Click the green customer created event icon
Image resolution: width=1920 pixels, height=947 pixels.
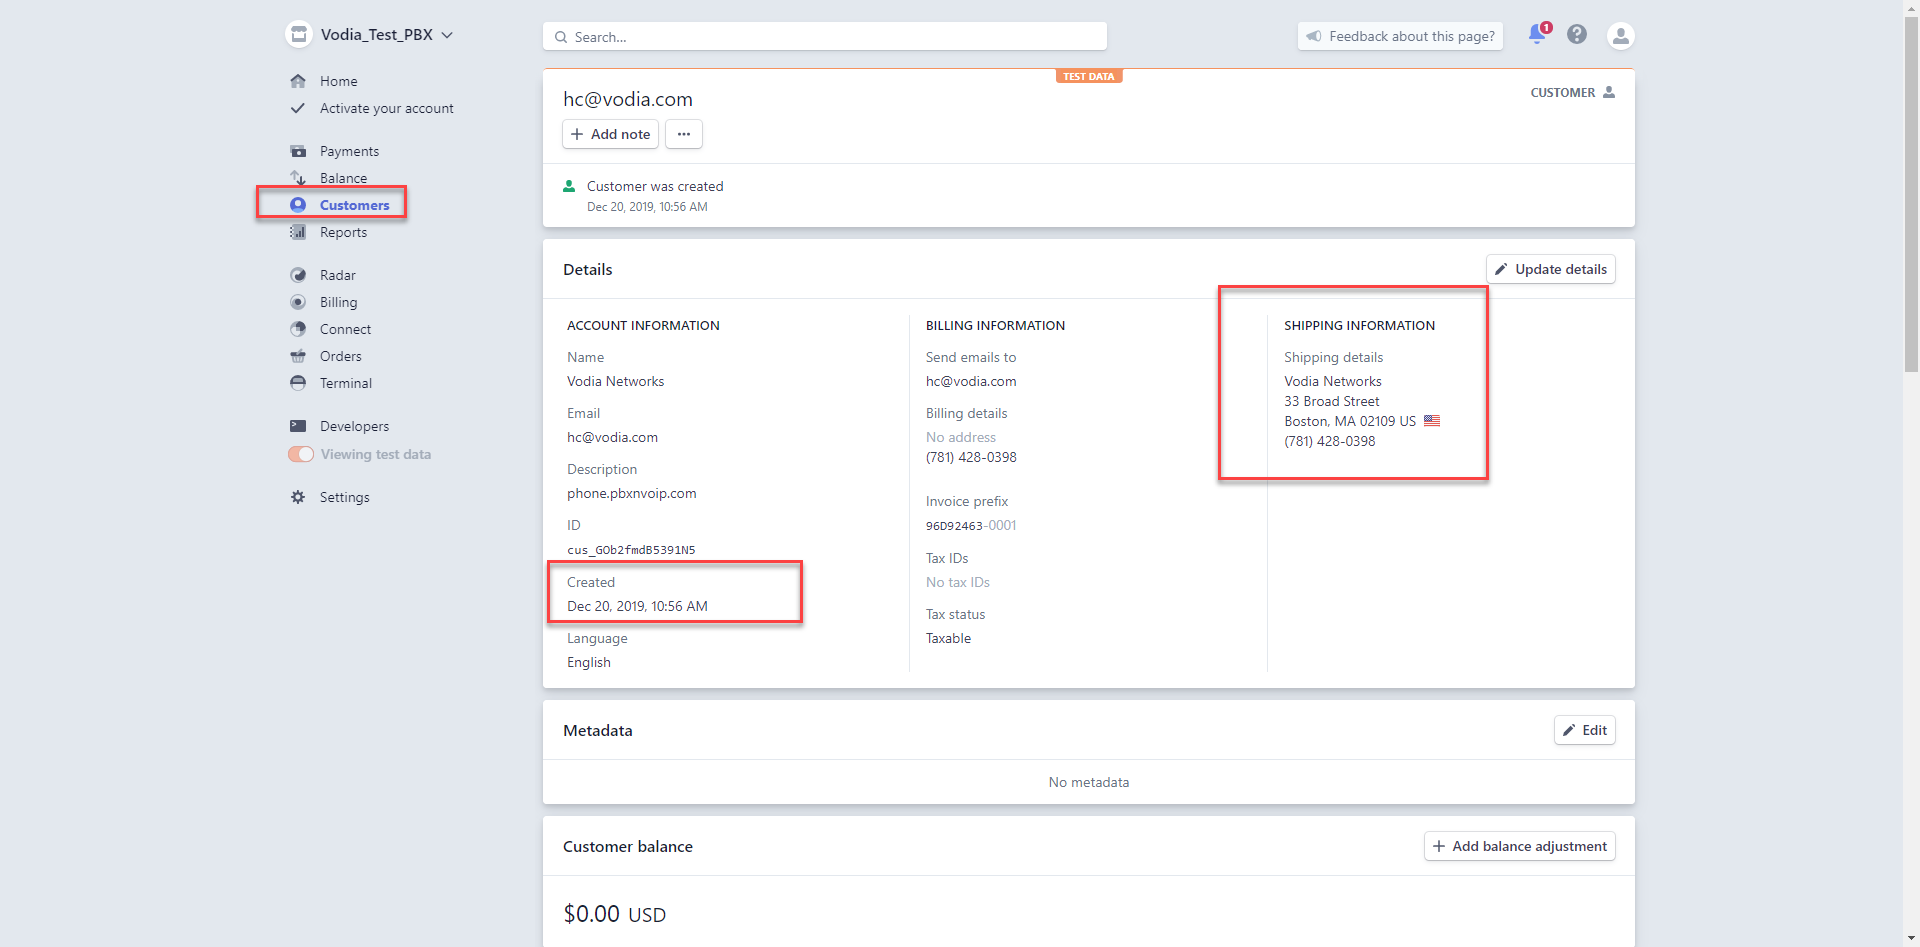(x=569, y=186)
